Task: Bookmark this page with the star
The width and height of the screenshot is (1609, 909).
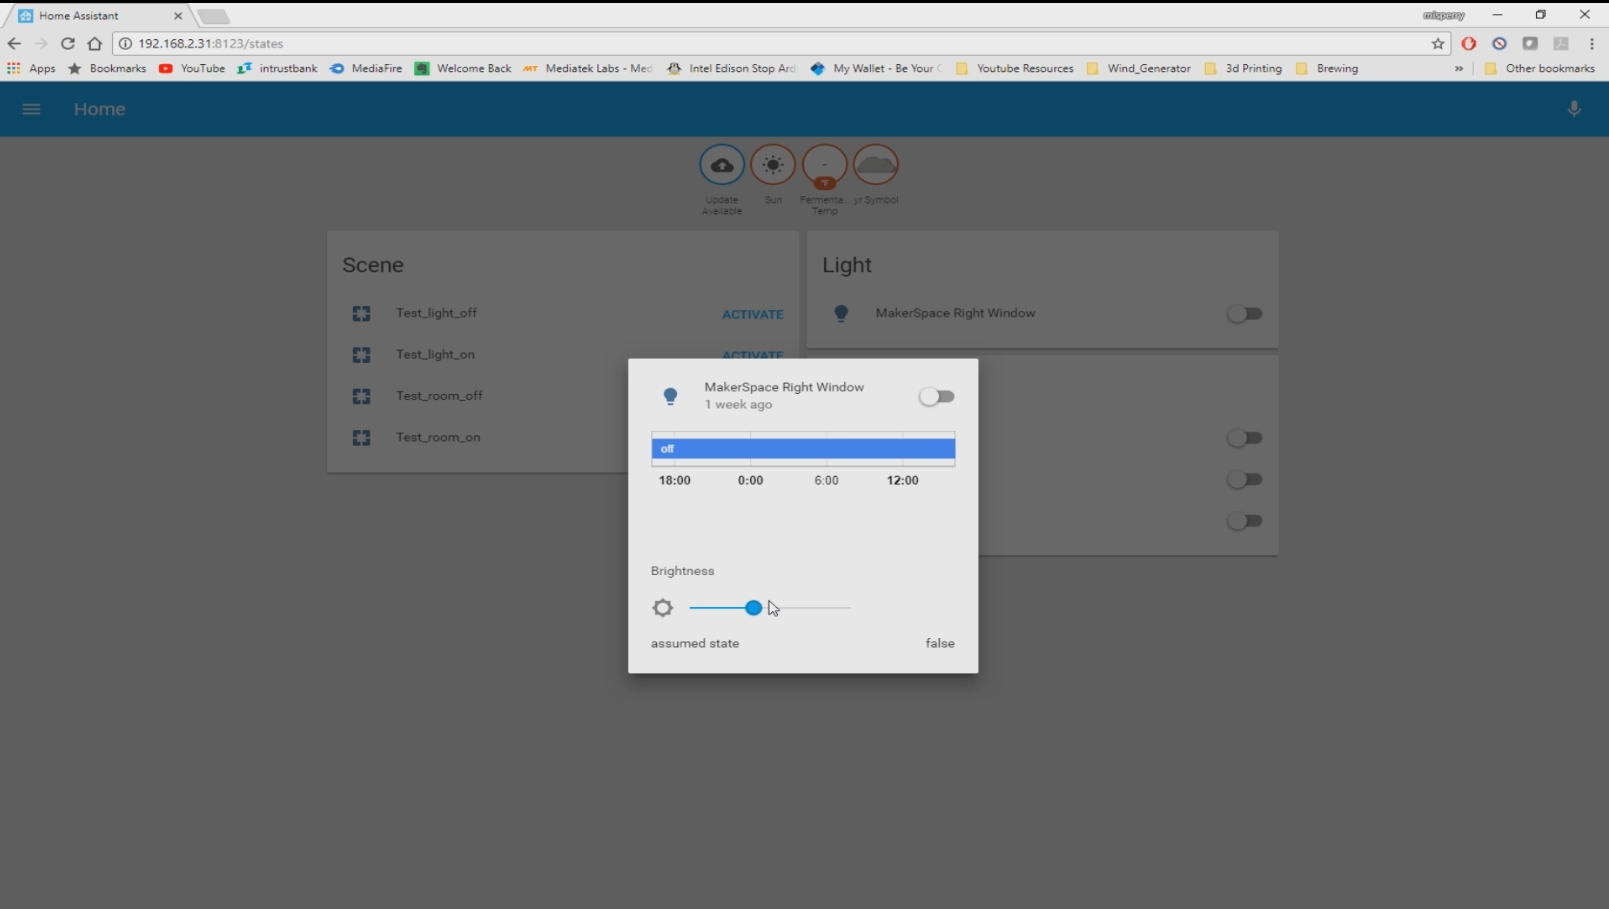Action: pyautogui.click(x=1438, y=43)
